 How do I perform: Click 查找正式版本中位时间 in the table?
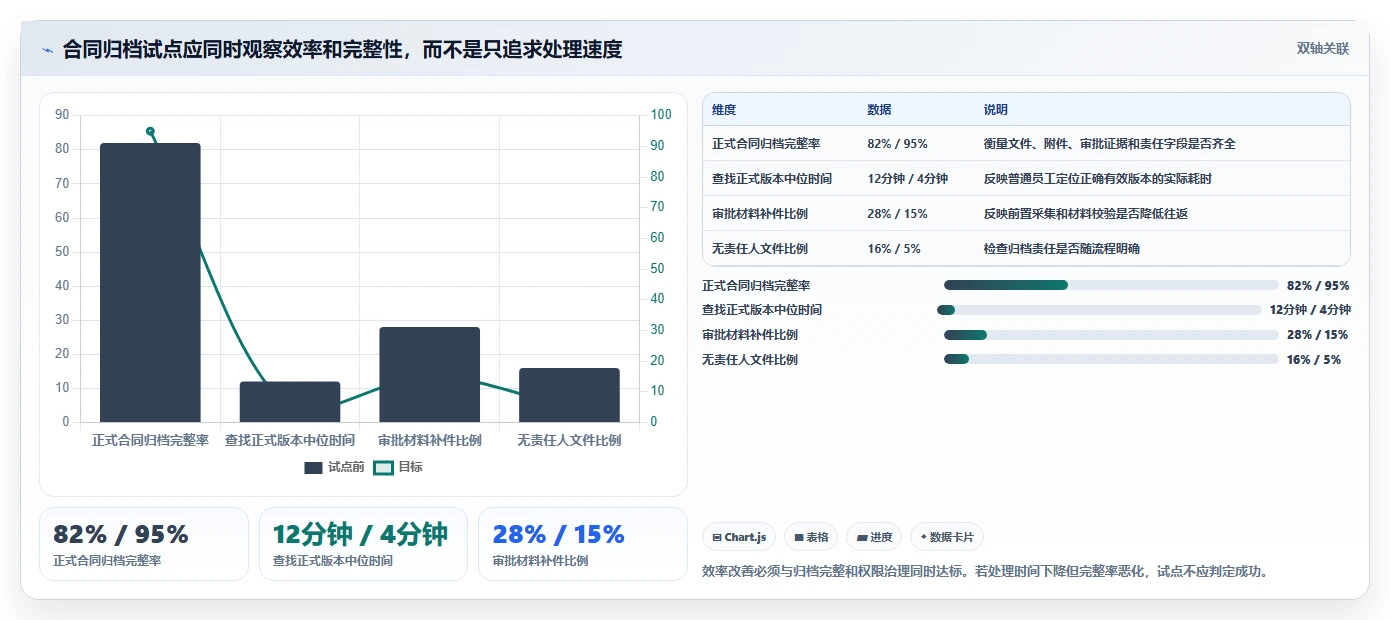pyautogui.click(x=772, y=179)
